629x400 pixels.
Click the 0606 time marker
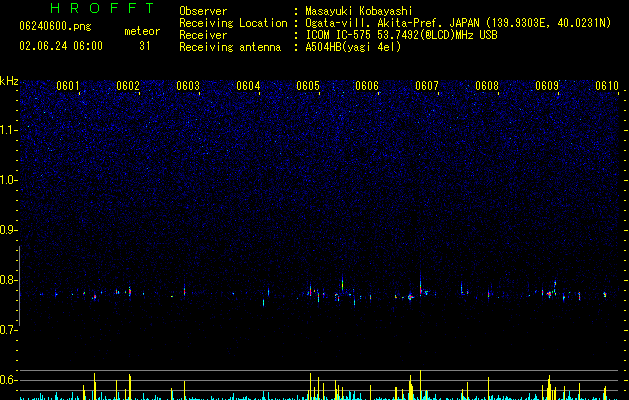coord(367,86)
